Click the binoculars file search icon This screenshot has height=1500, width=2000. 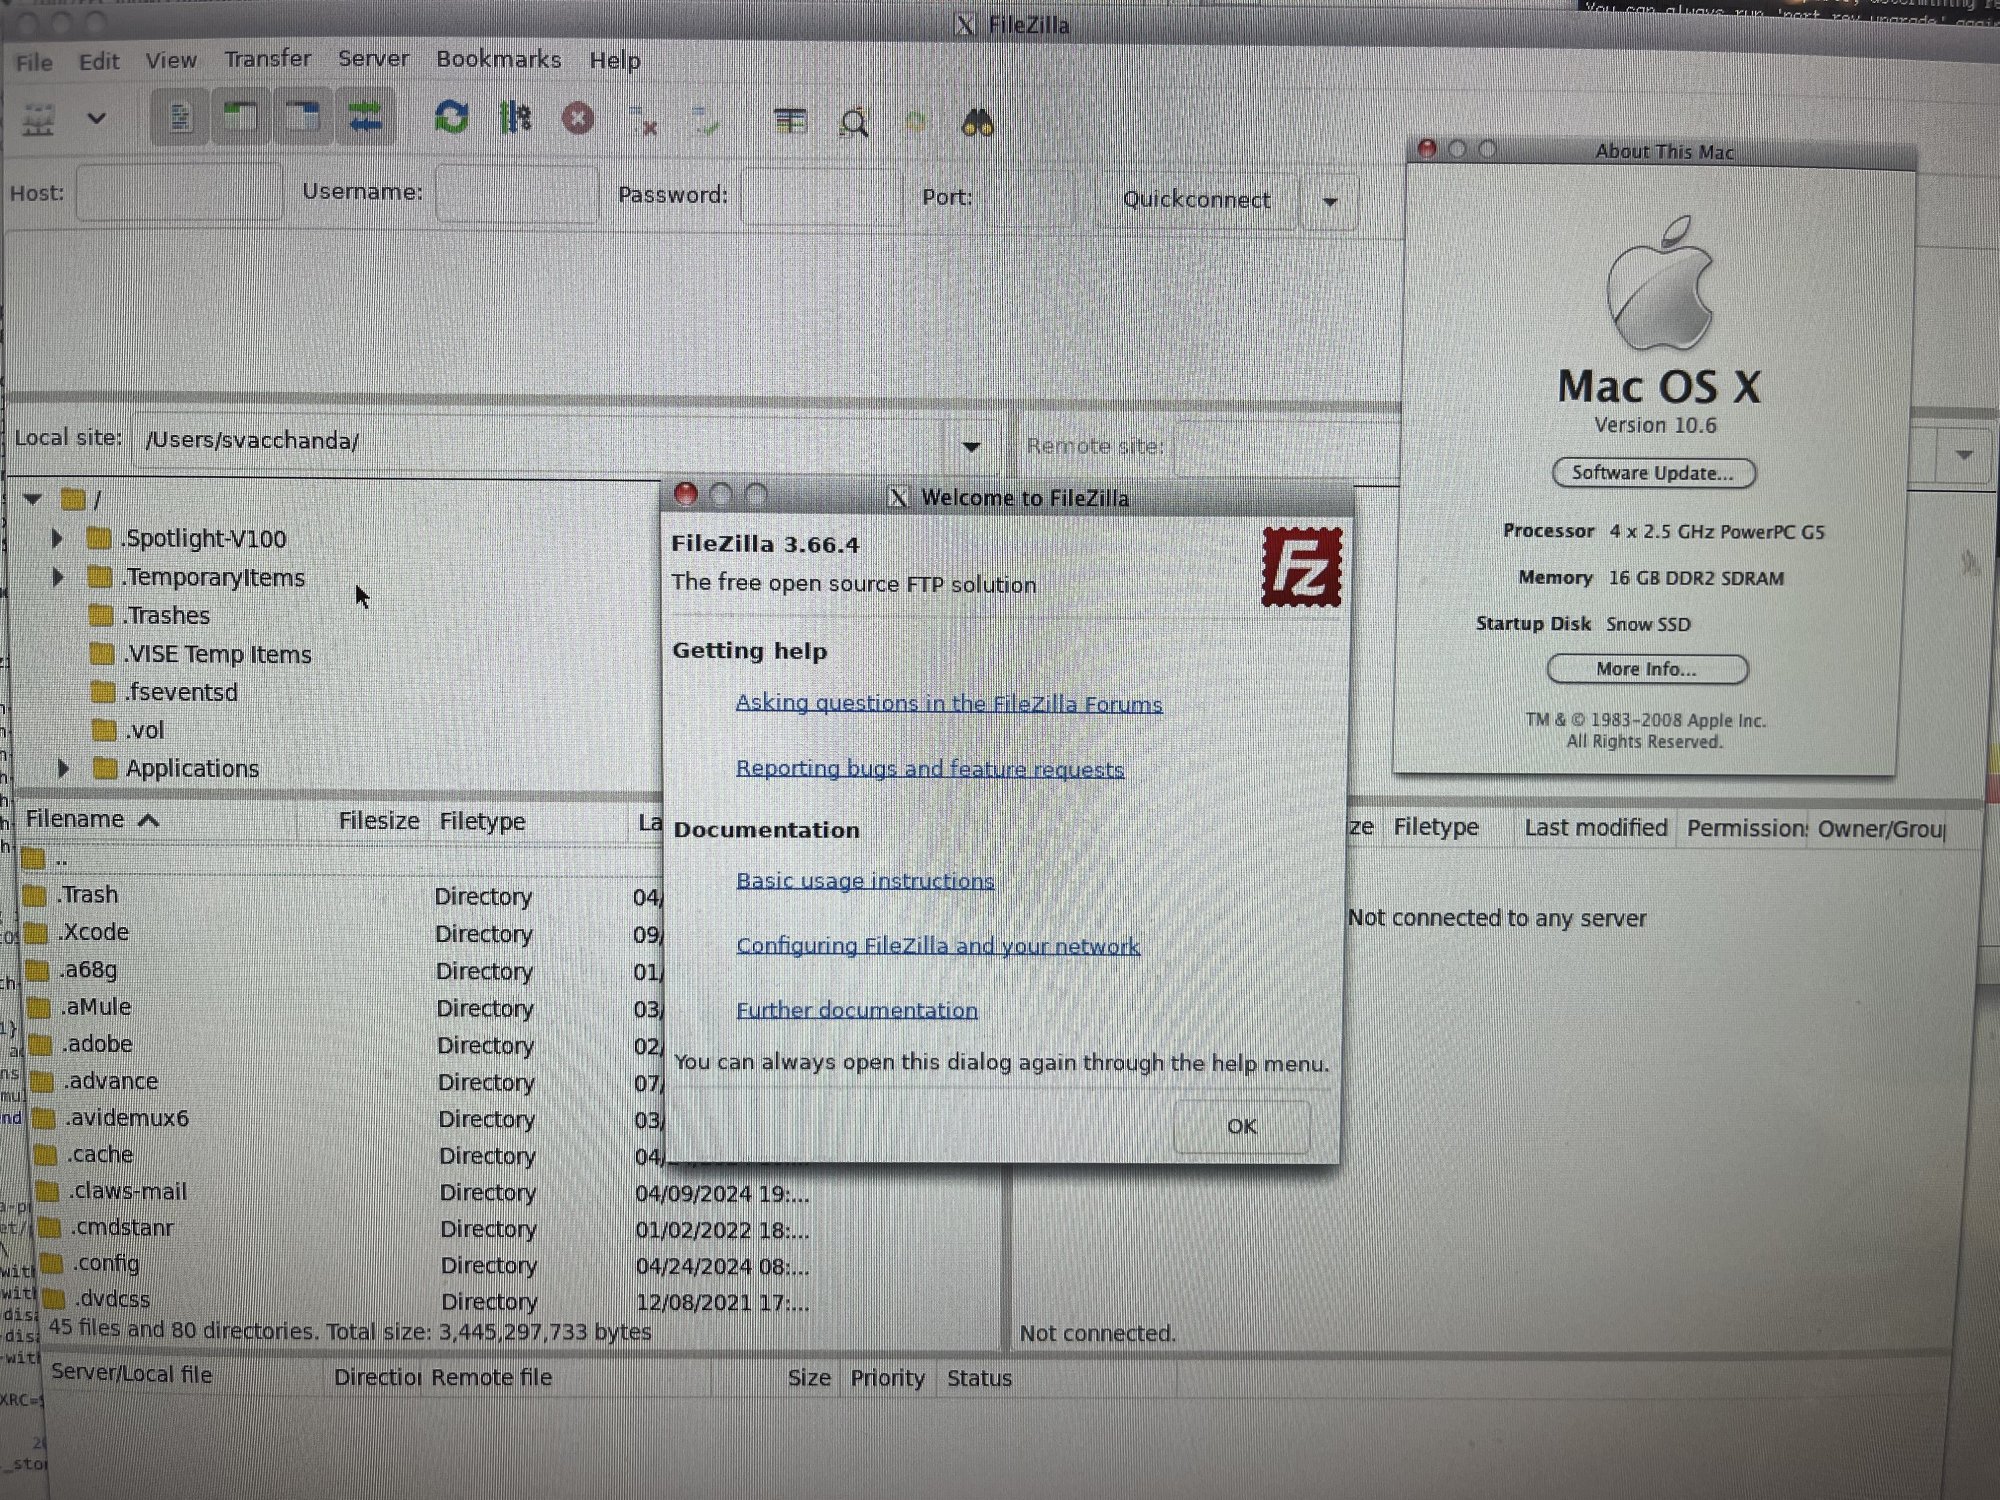(x=977, y=124)
